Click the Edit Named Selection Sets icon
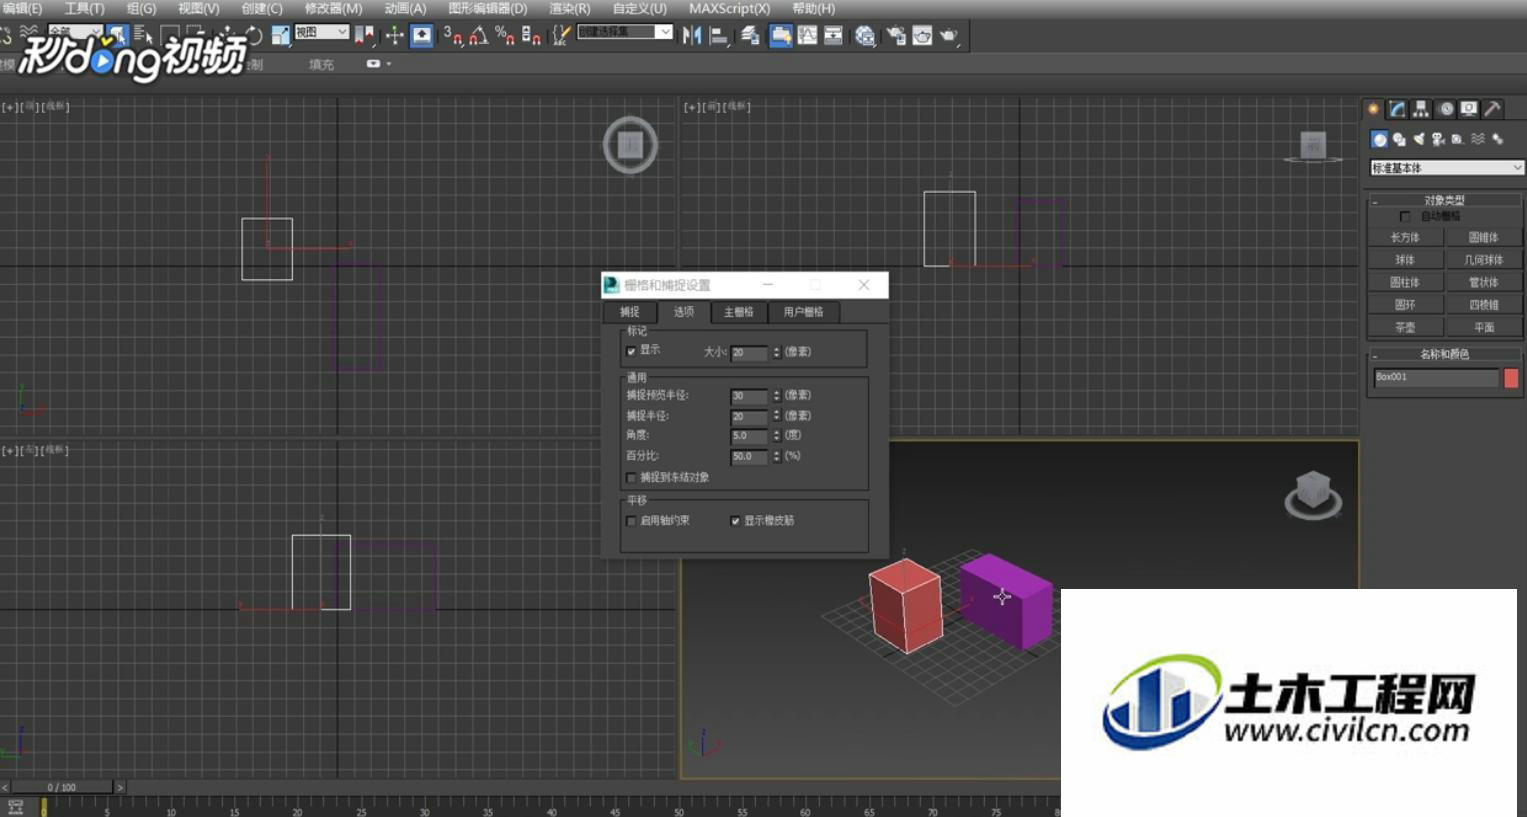 (561, 36)
